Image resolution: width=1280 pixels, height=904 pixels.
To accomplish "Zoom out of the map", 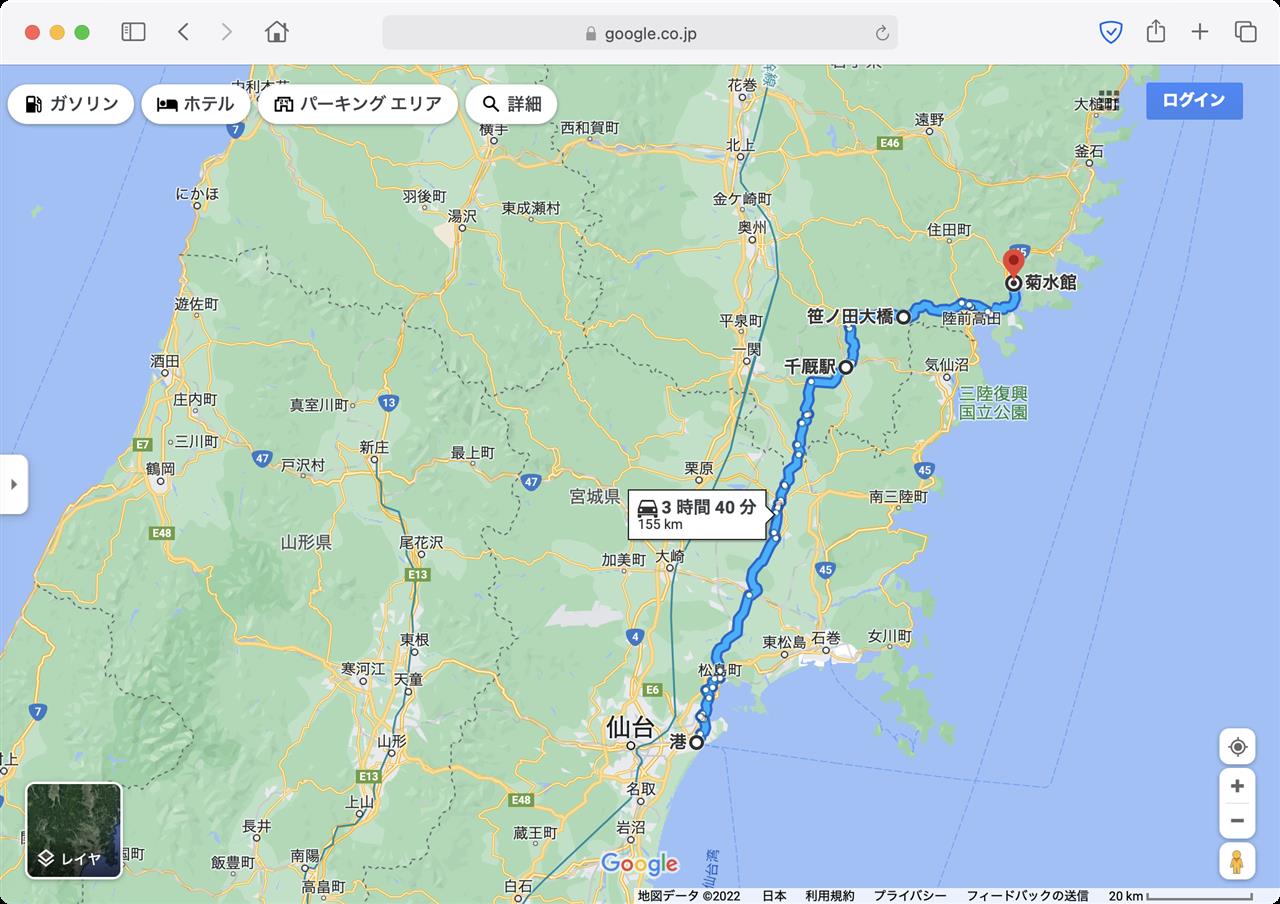I will (x=1237, y=821).
